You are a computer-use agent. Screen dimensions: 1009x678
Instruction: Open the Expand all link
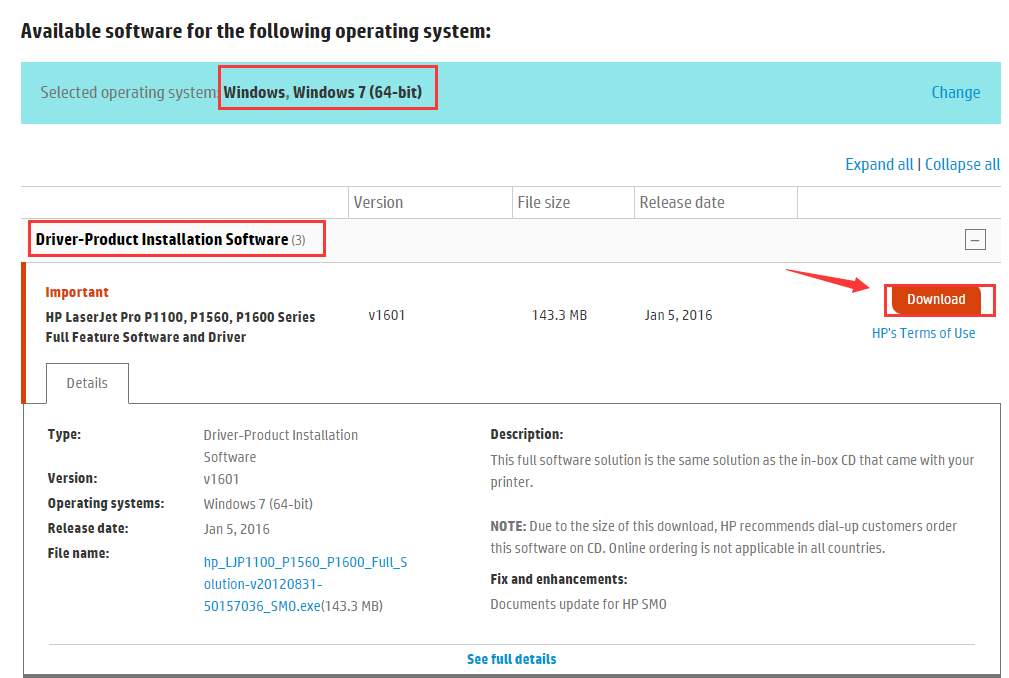(x=879, y=165)
